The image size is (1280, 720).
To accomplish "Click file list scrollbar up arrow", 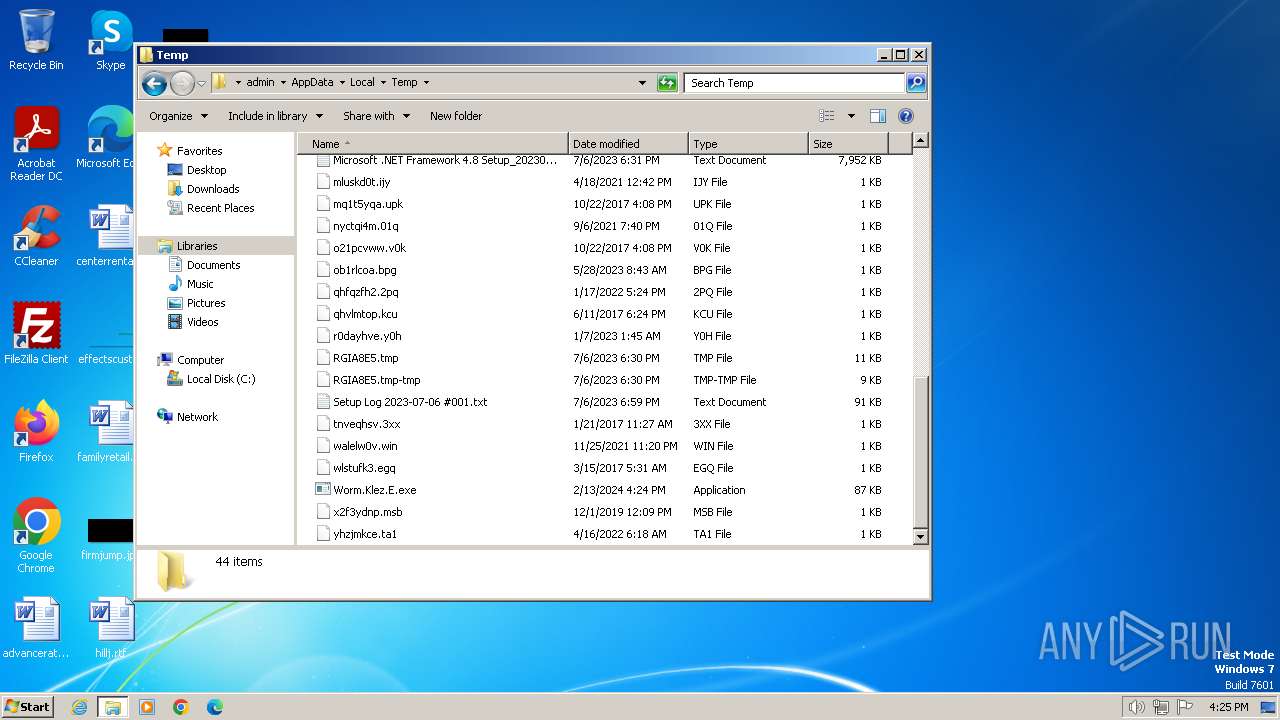I will coord(921,141).
